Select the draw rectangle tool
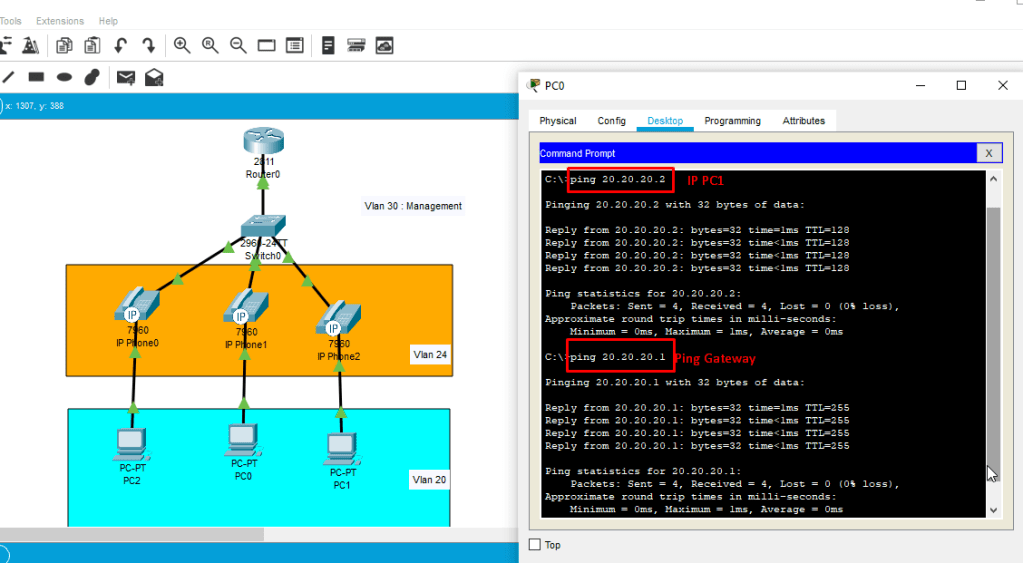Image resolution: width=1023 pixels, height=563 pixels. [36, 77]
